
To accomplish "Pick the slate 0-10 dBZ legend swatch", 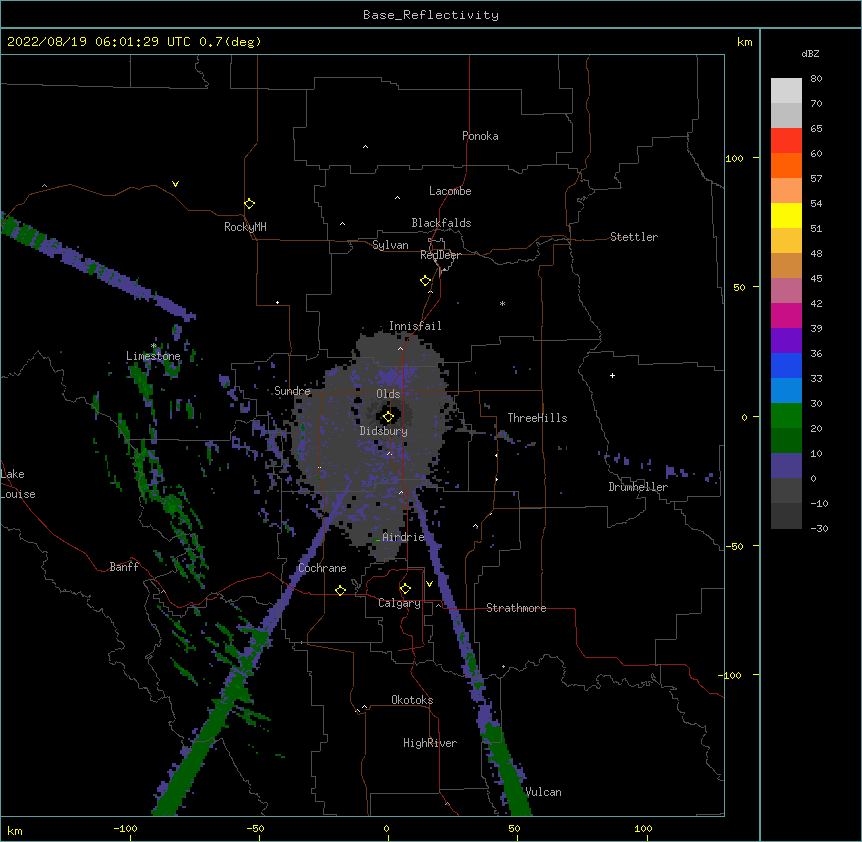I will coord(786,466).
